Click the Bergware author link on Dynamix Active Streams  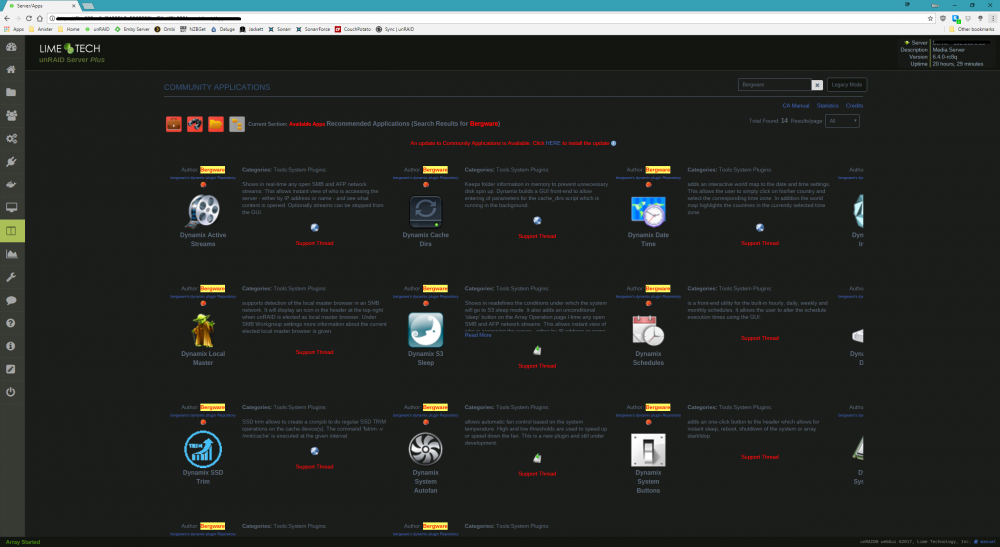(212, 170)
